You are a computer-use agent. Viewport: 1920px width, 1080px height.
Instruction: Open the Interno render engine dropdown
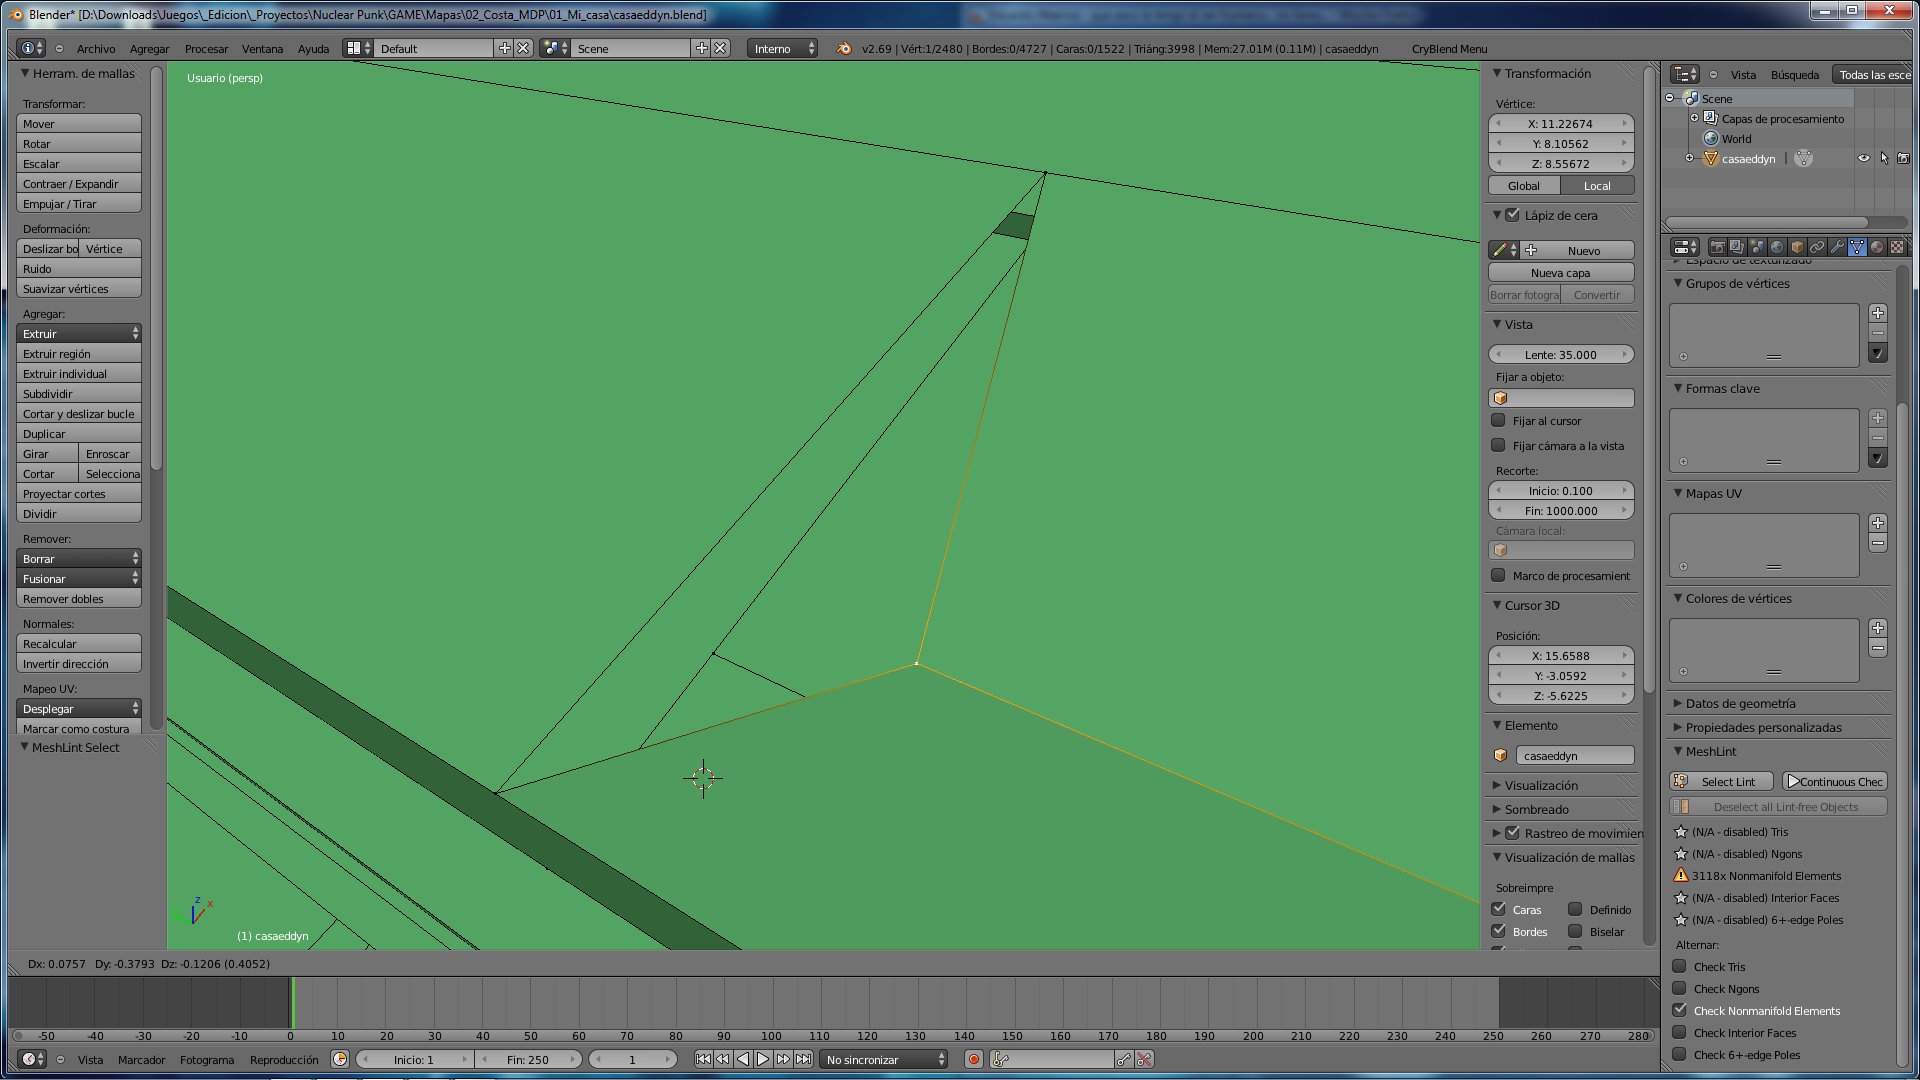[x=784, y=48]
